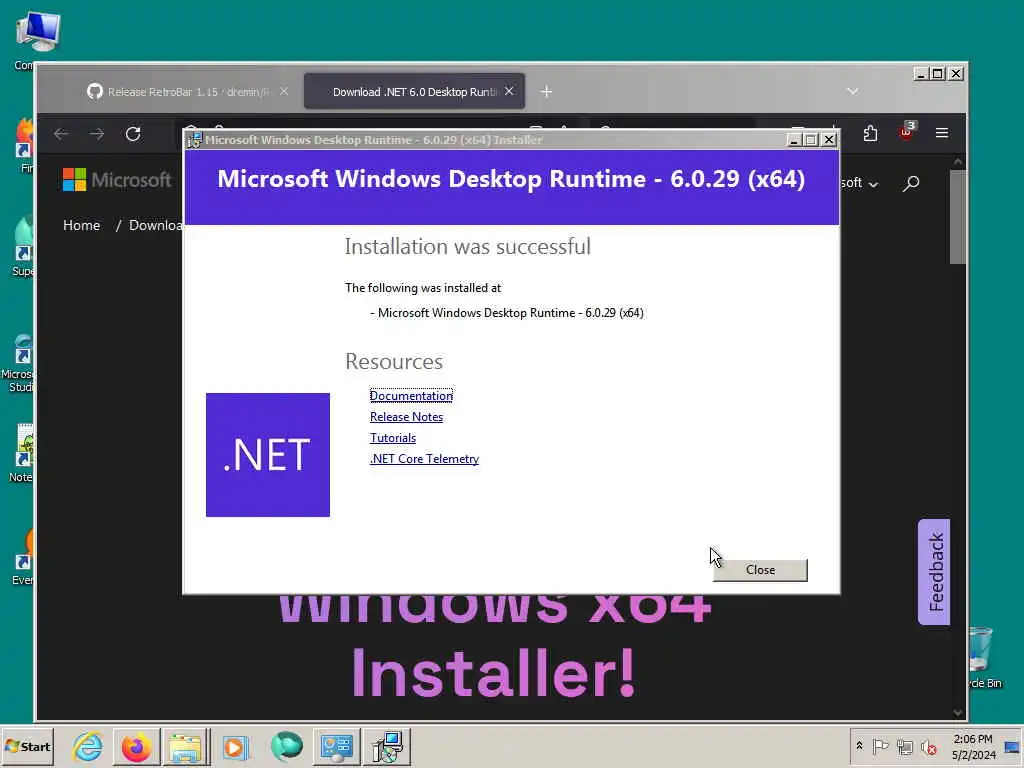The width and height of the screenshot is (1024, 768).
Task: Click the Show desktop tray icon
Action: [x=1012, y=746]
